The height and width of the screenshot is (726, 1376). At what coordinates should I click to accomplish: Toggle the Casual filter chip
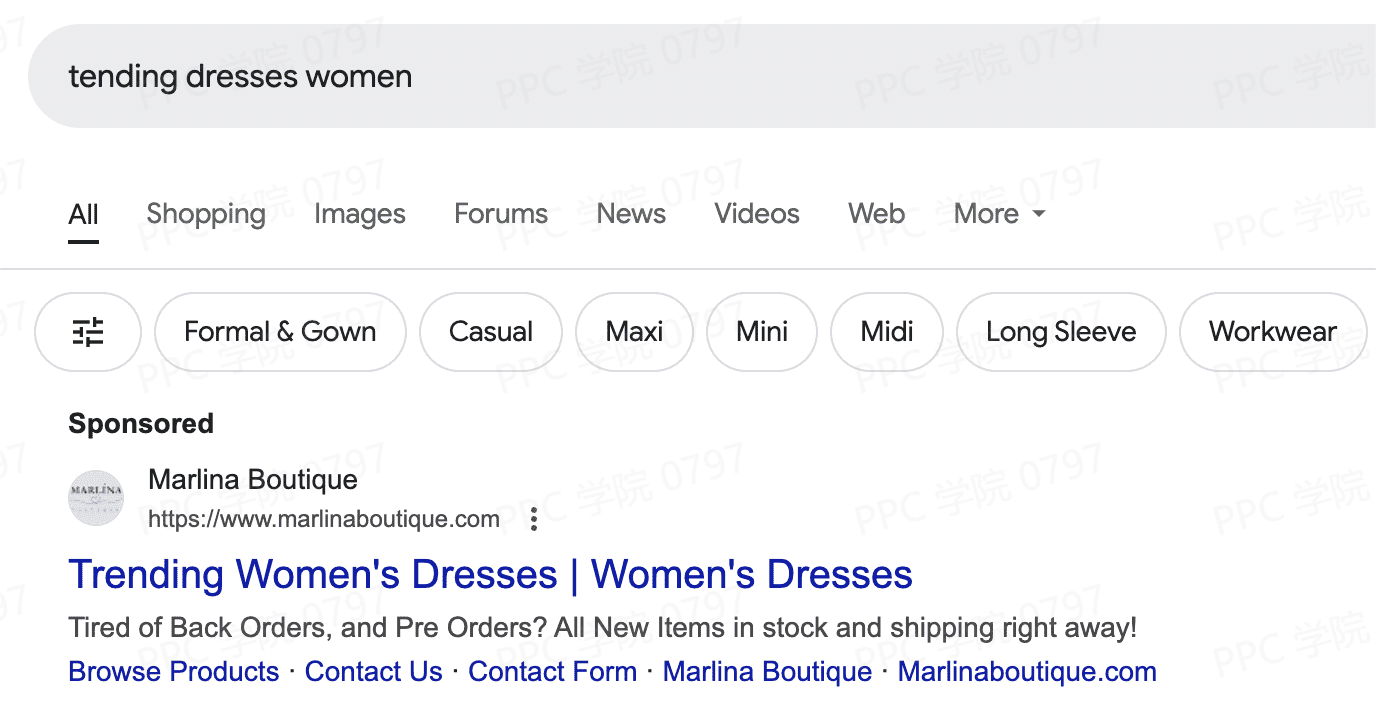coord(490,332)
